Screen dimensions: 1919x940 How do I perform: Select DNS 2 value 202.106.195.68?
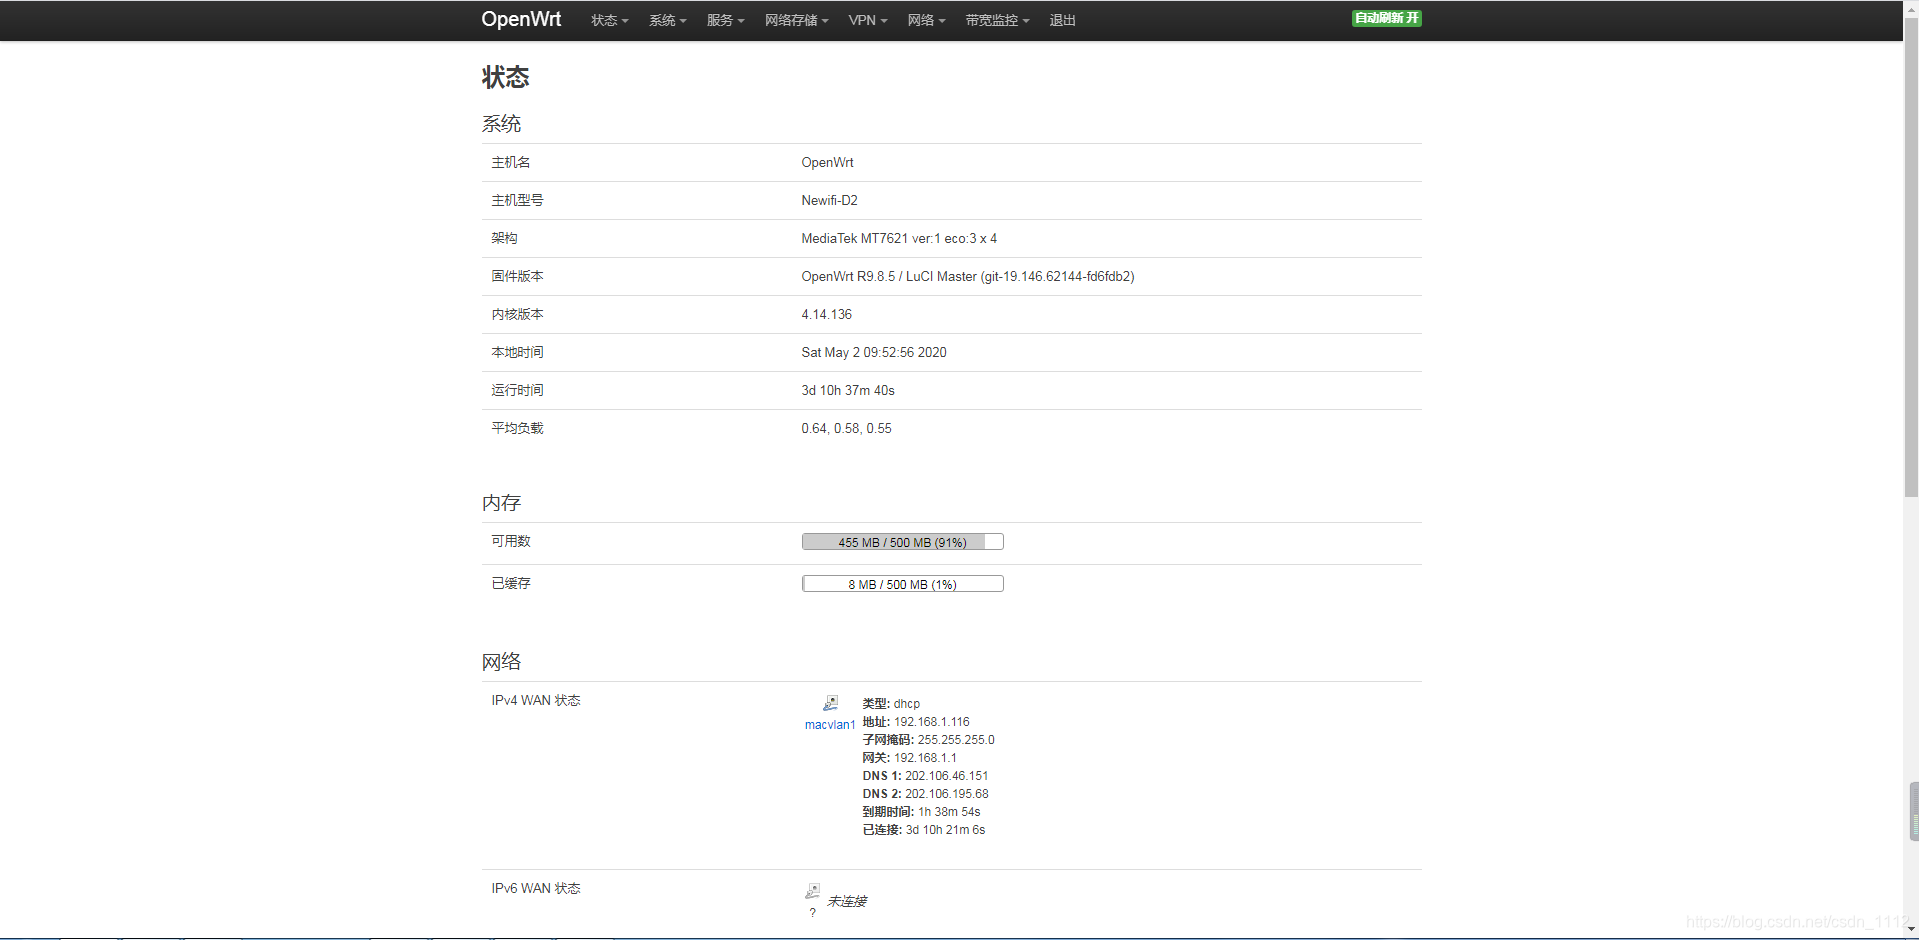(x=946, y=794)
